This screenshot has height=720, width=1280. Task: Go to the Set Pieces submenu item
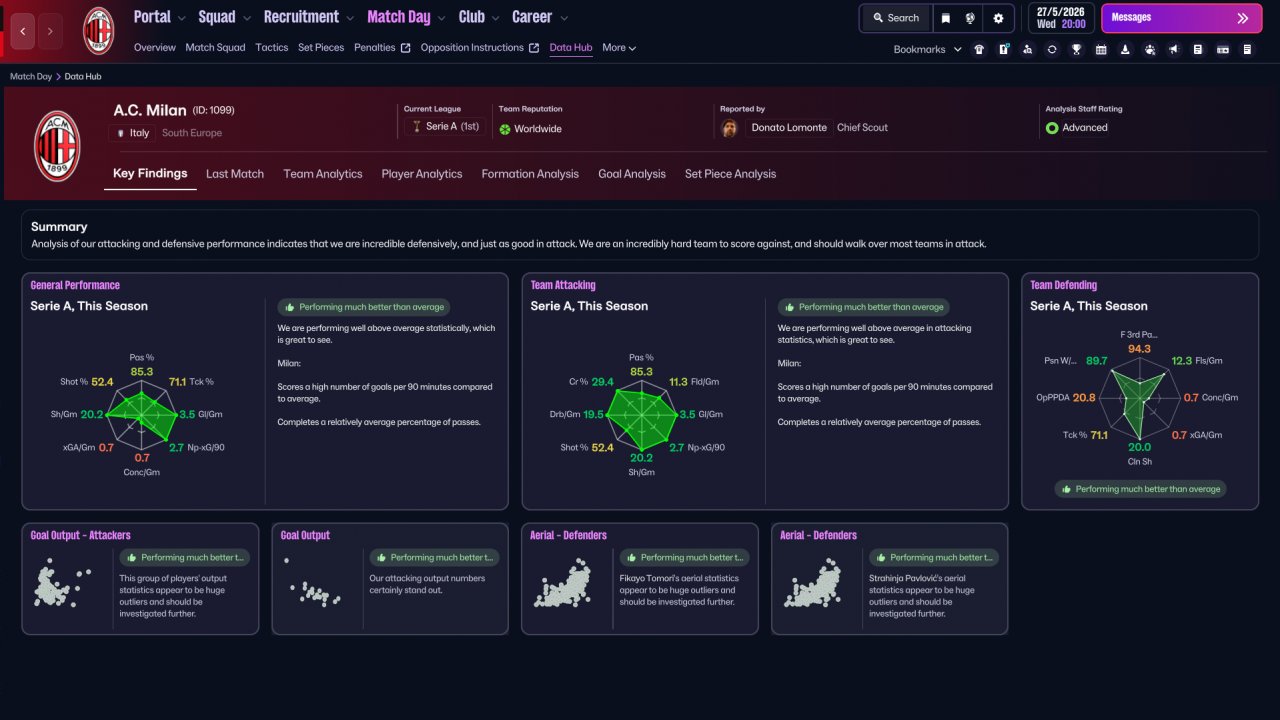321,48
